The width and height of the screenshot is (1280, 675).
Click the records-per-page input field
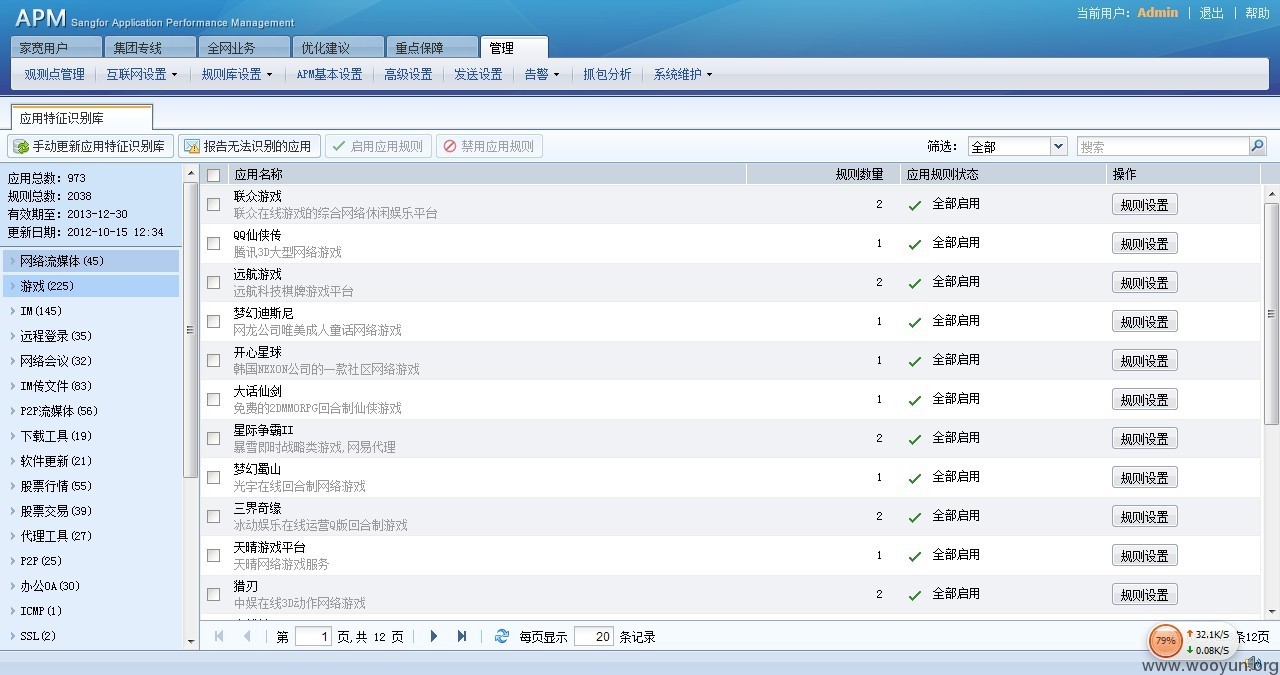click(x=594, y=636)
